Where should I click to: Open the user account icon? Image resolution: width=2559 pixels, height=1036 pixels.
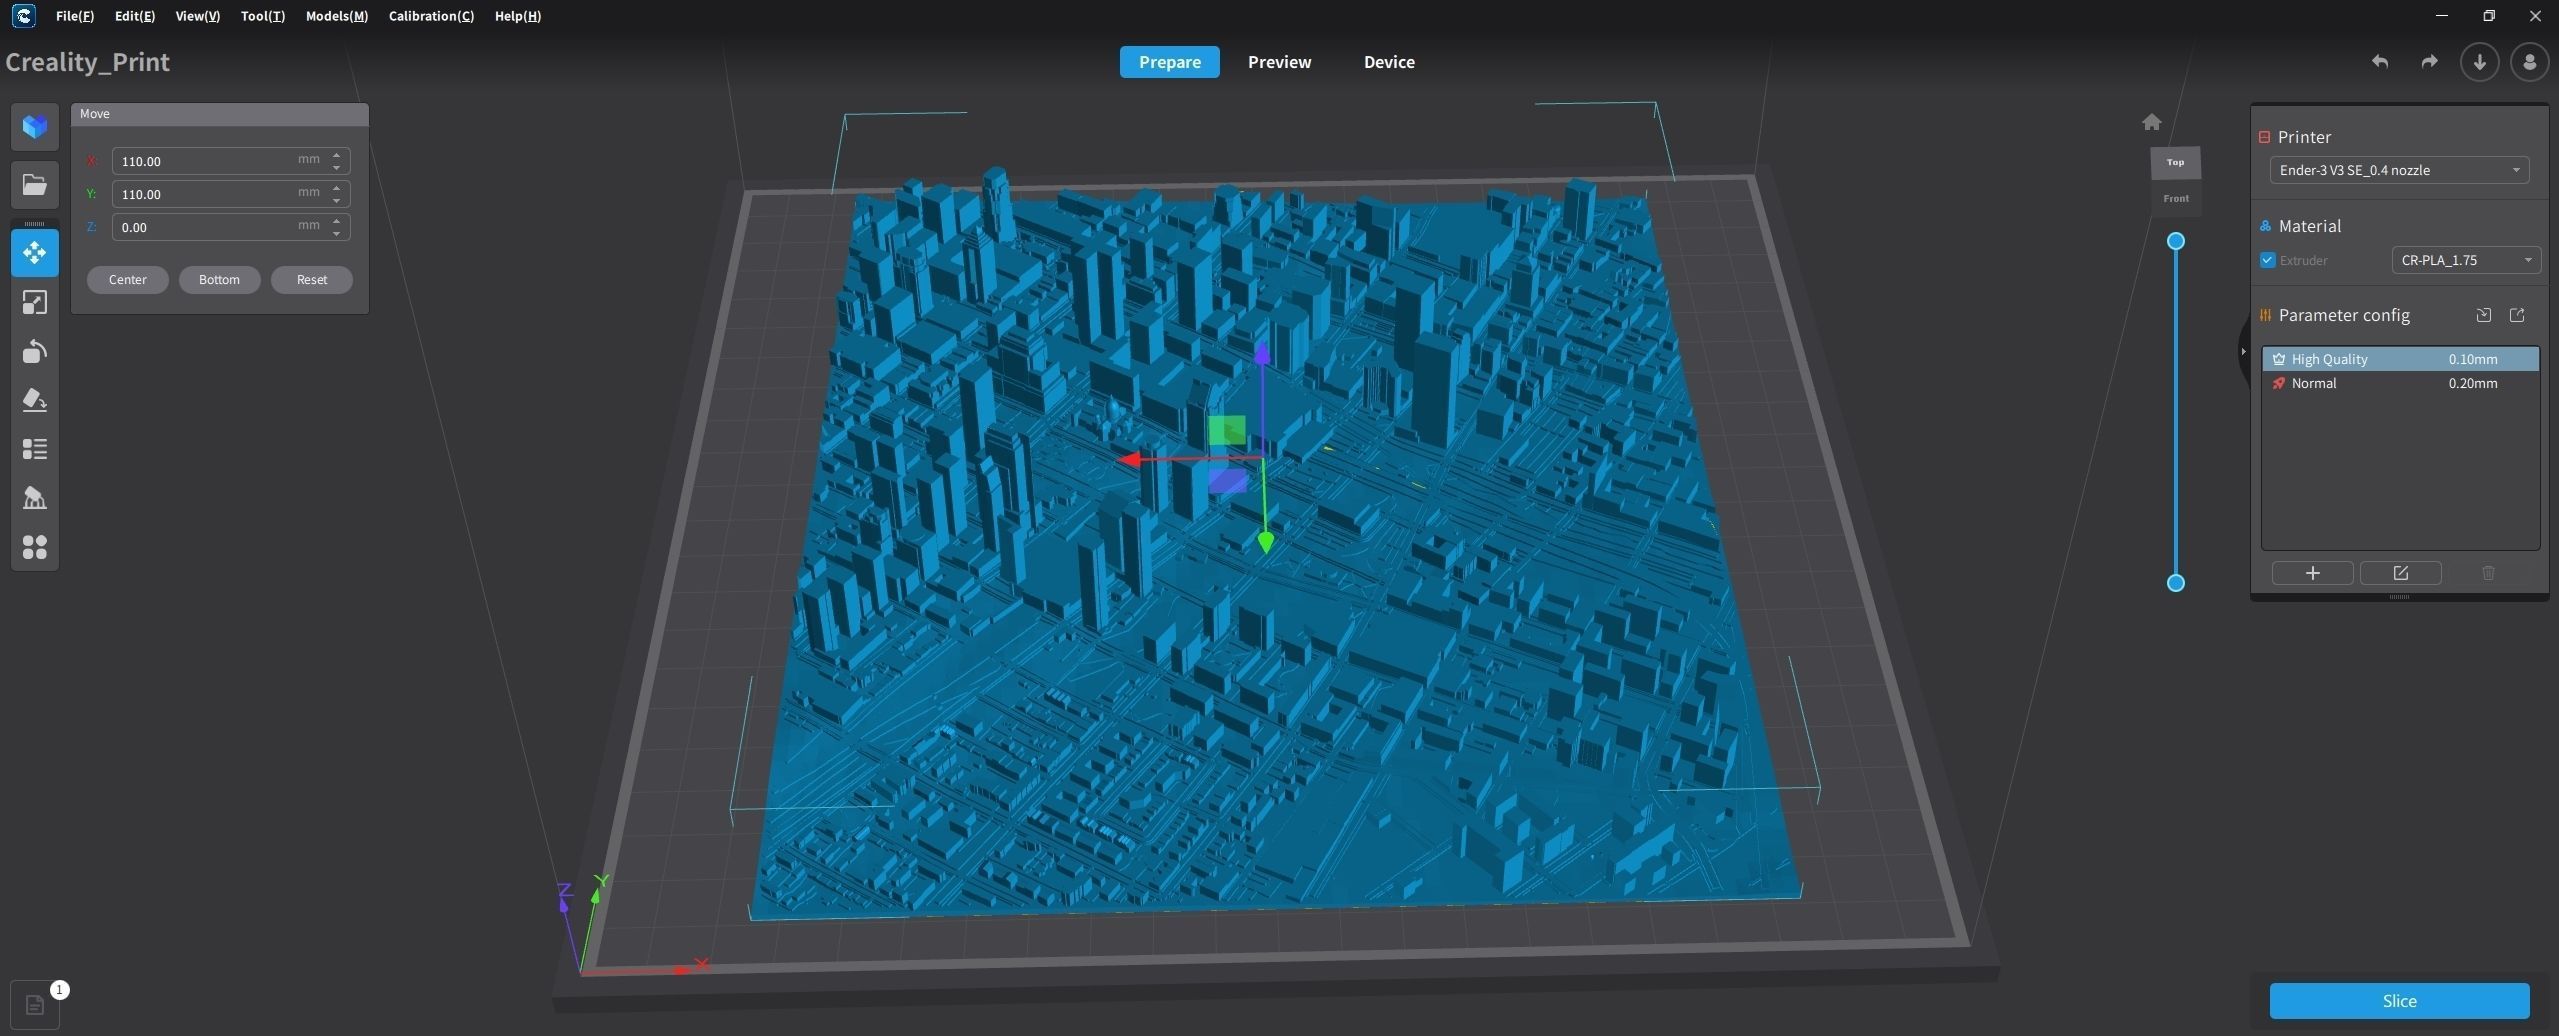2529,62
